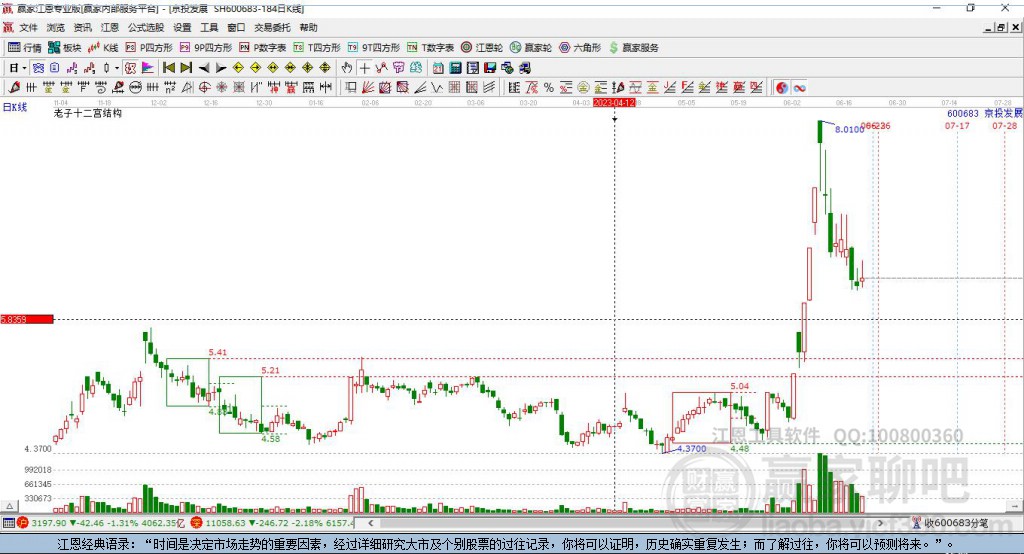
Task: Expand the volume panel triangle
Action: click(9, 506)
